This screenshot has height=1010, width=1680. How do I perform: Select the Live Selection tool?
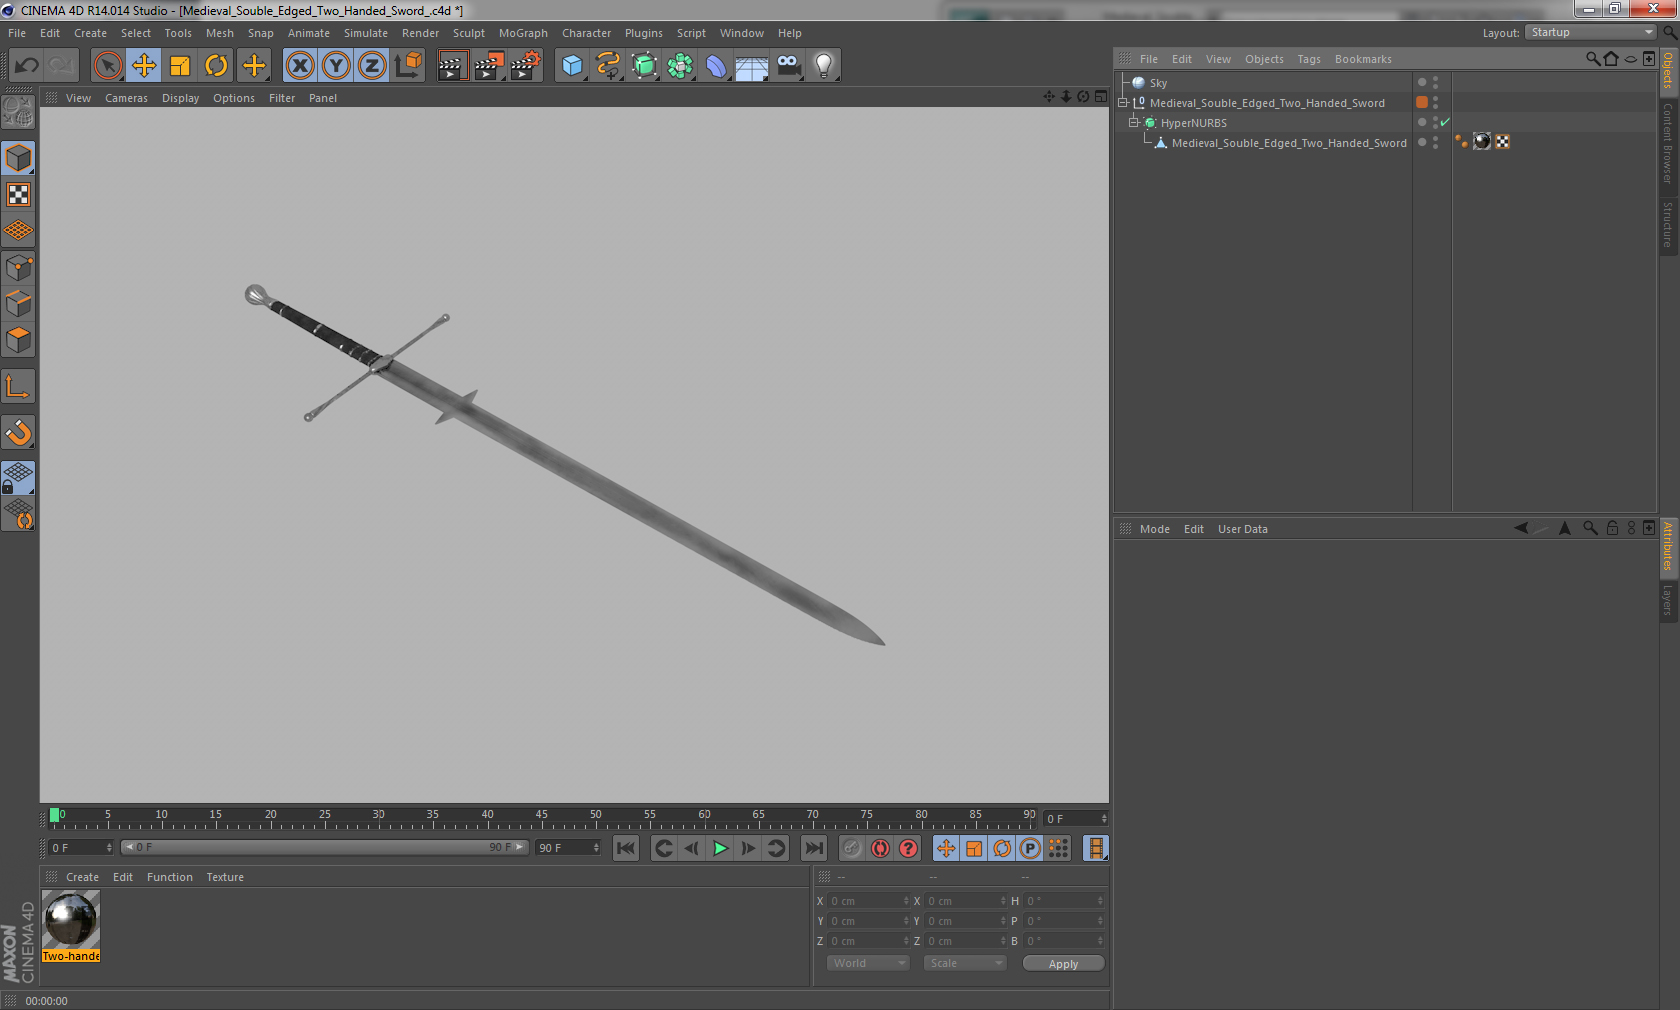[108, 66]
